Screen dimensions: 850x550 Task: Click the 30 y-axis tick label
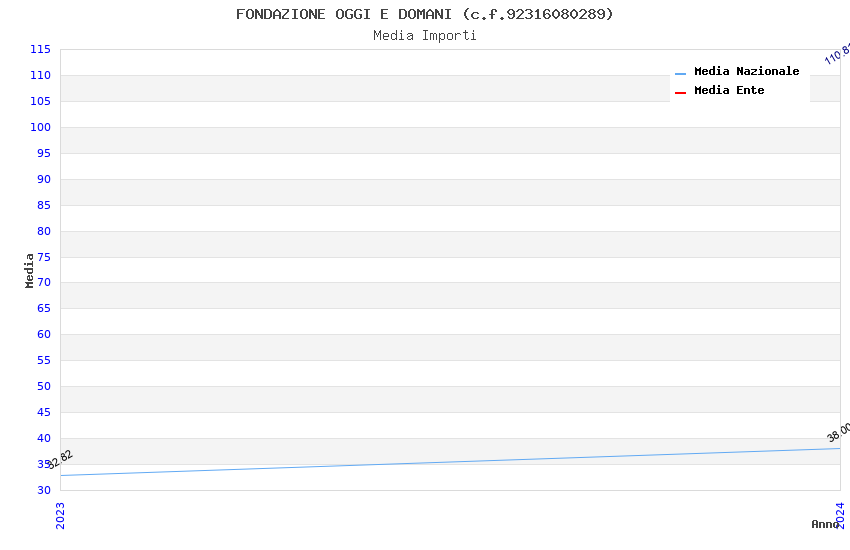pos(44,490)
